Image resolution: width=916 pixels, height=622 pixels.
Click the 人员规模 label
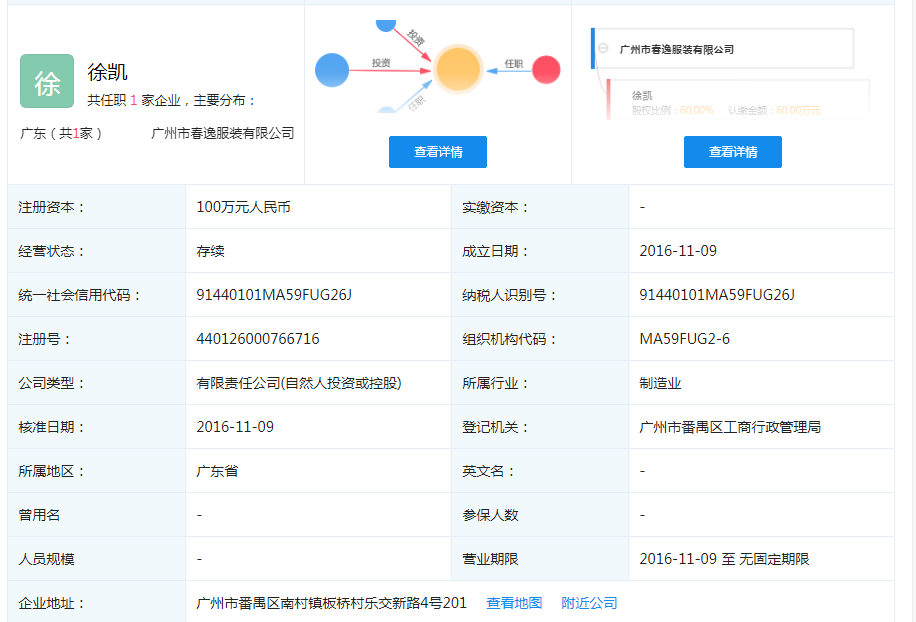coord(46,559)
